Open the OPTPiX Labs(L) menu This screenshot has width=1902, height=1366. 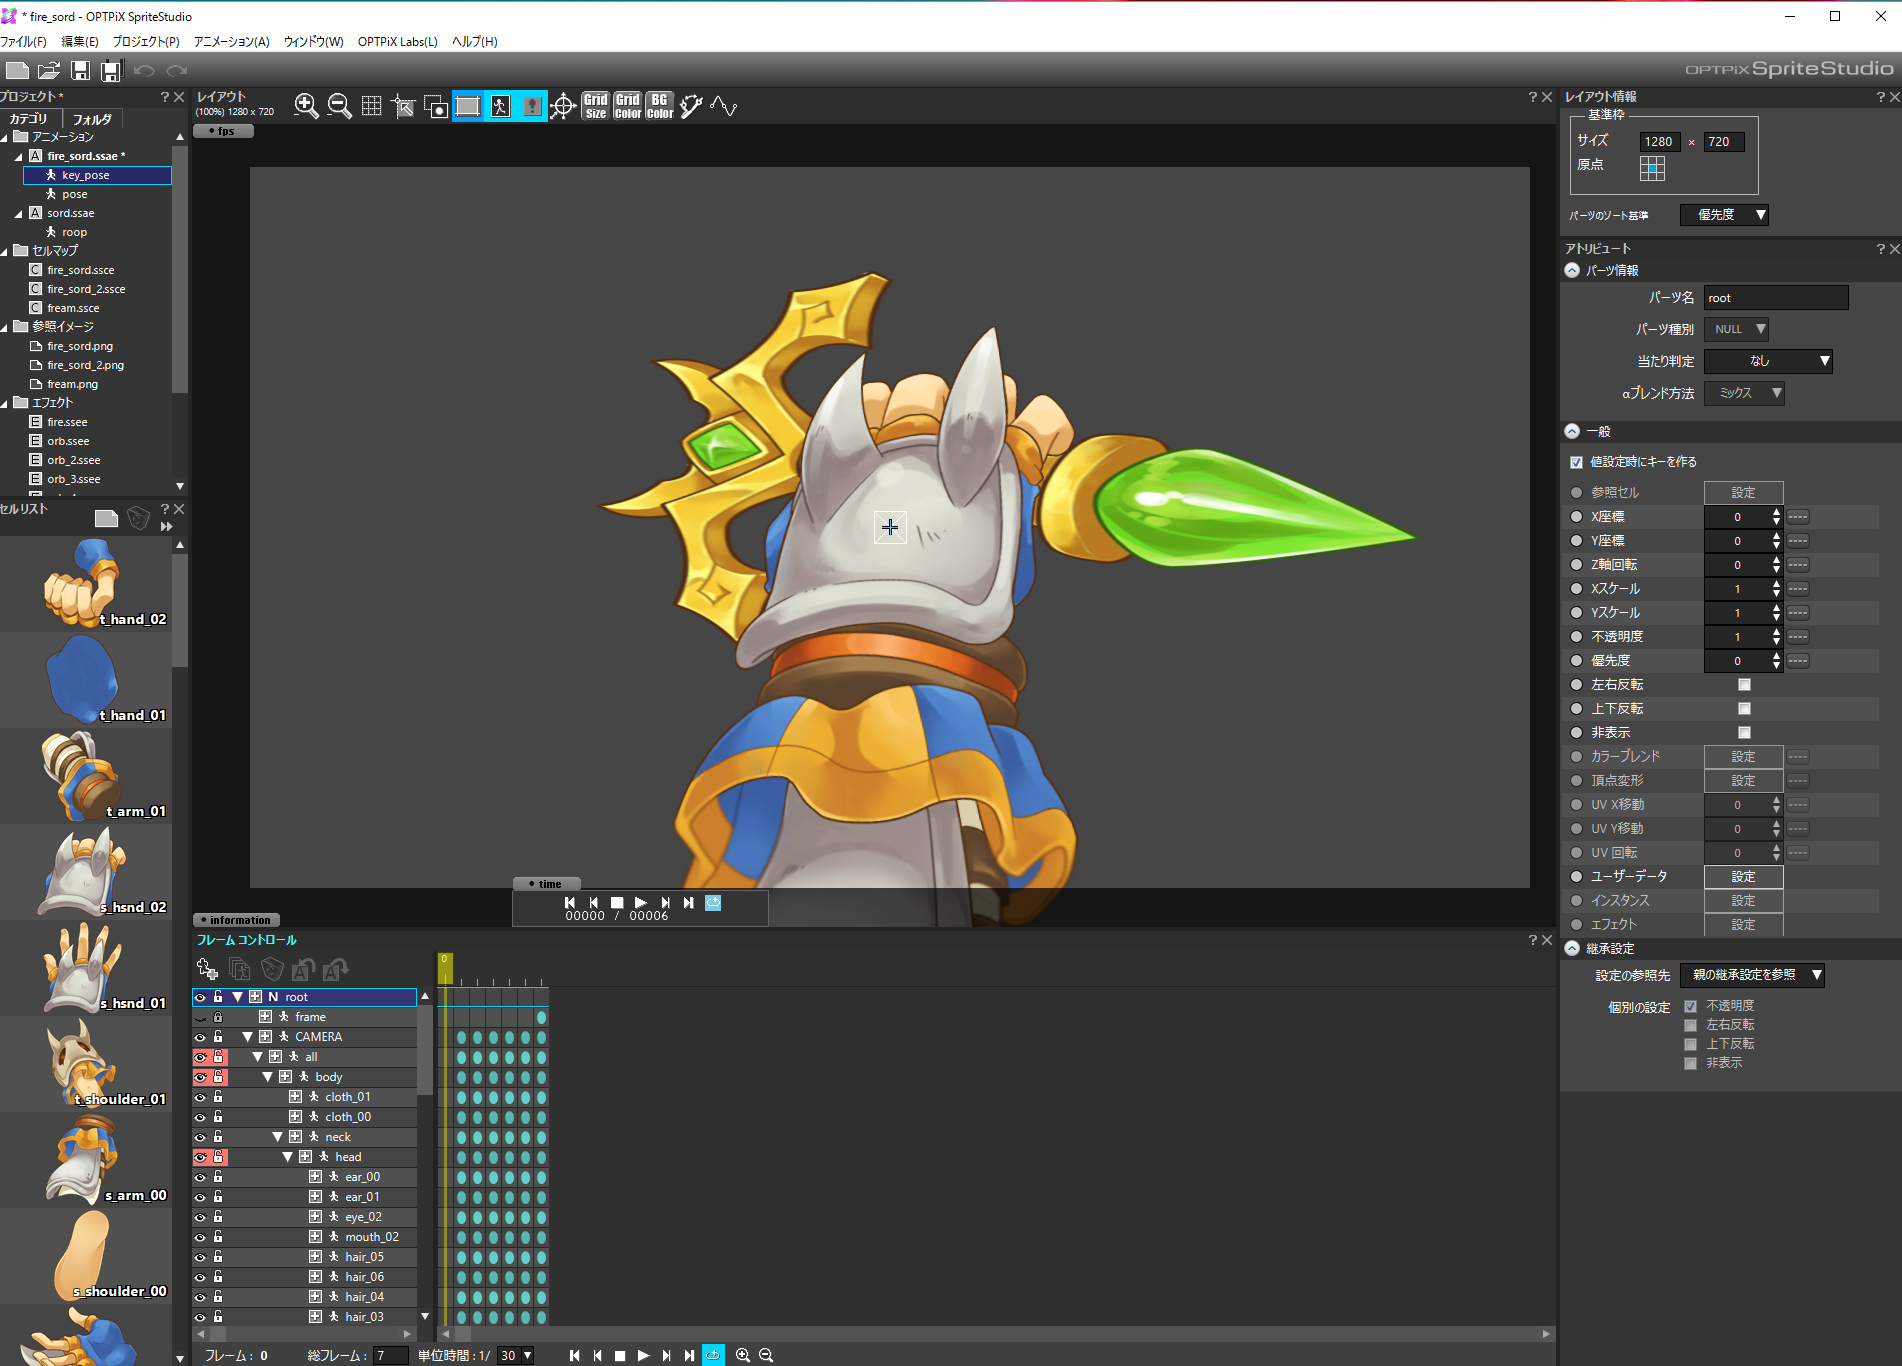point(398,41)
